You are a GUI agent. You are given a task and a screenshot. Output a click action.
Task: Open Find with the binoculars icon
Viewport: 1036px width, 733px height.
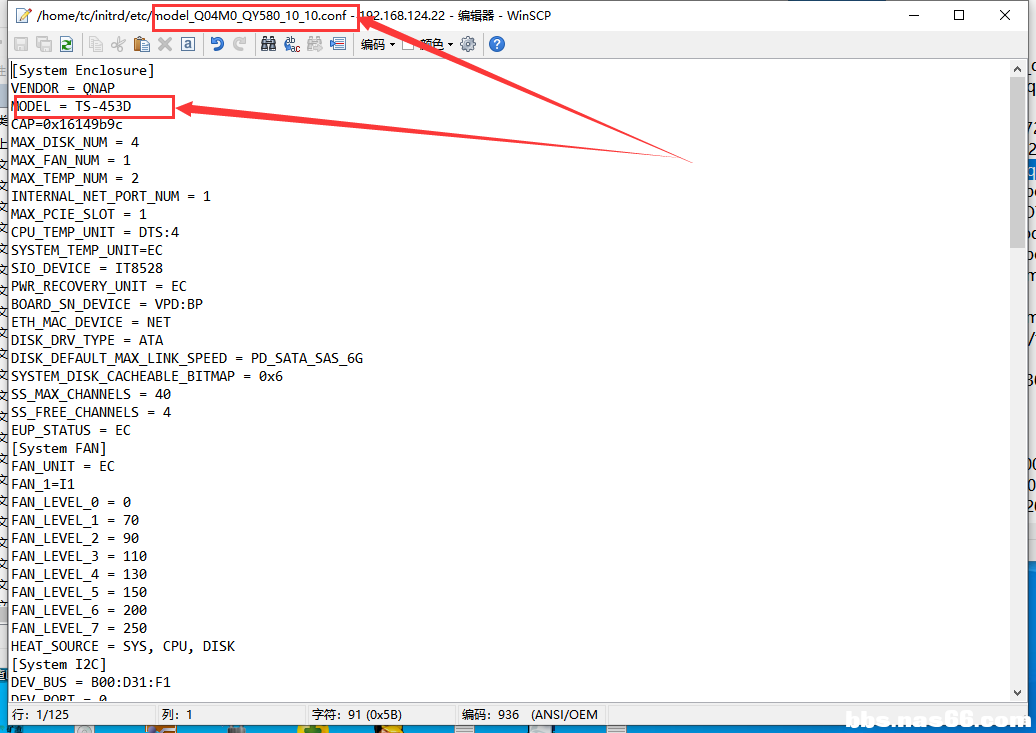pos(268,44)
